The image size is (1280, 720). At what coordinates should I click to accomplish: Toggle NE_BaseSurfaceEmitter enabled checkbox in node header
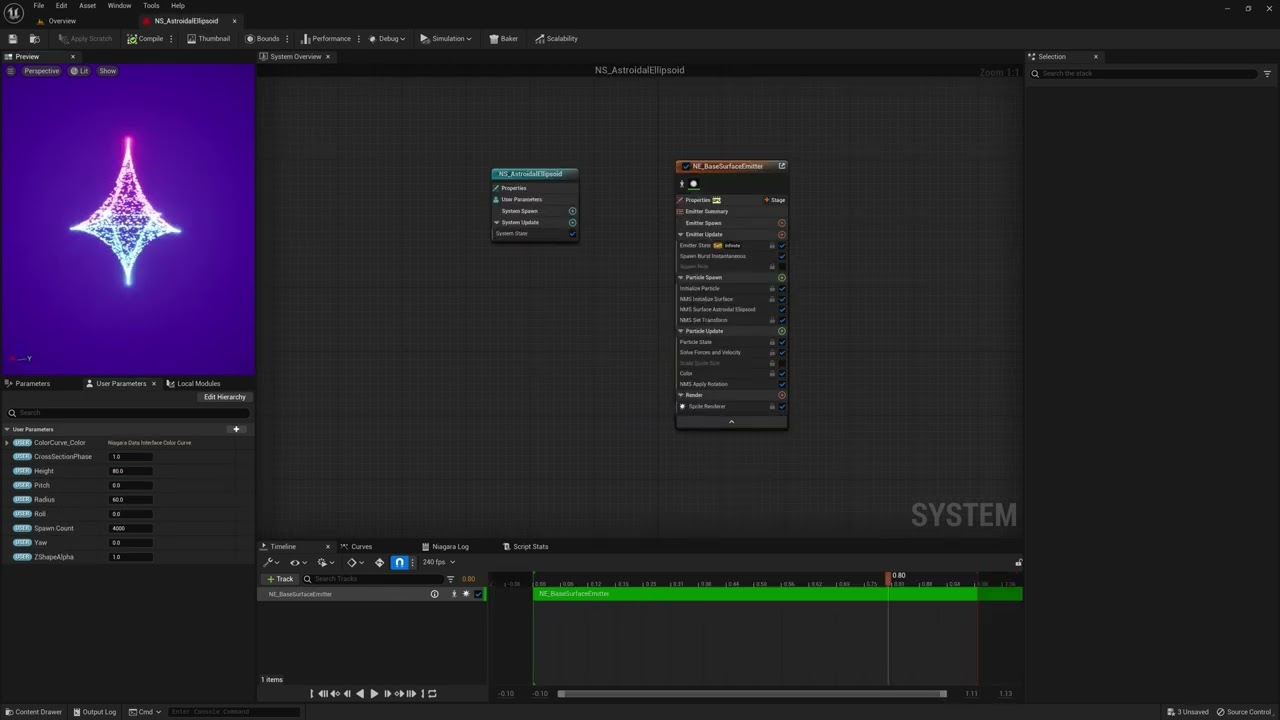[x=686, y=166]
